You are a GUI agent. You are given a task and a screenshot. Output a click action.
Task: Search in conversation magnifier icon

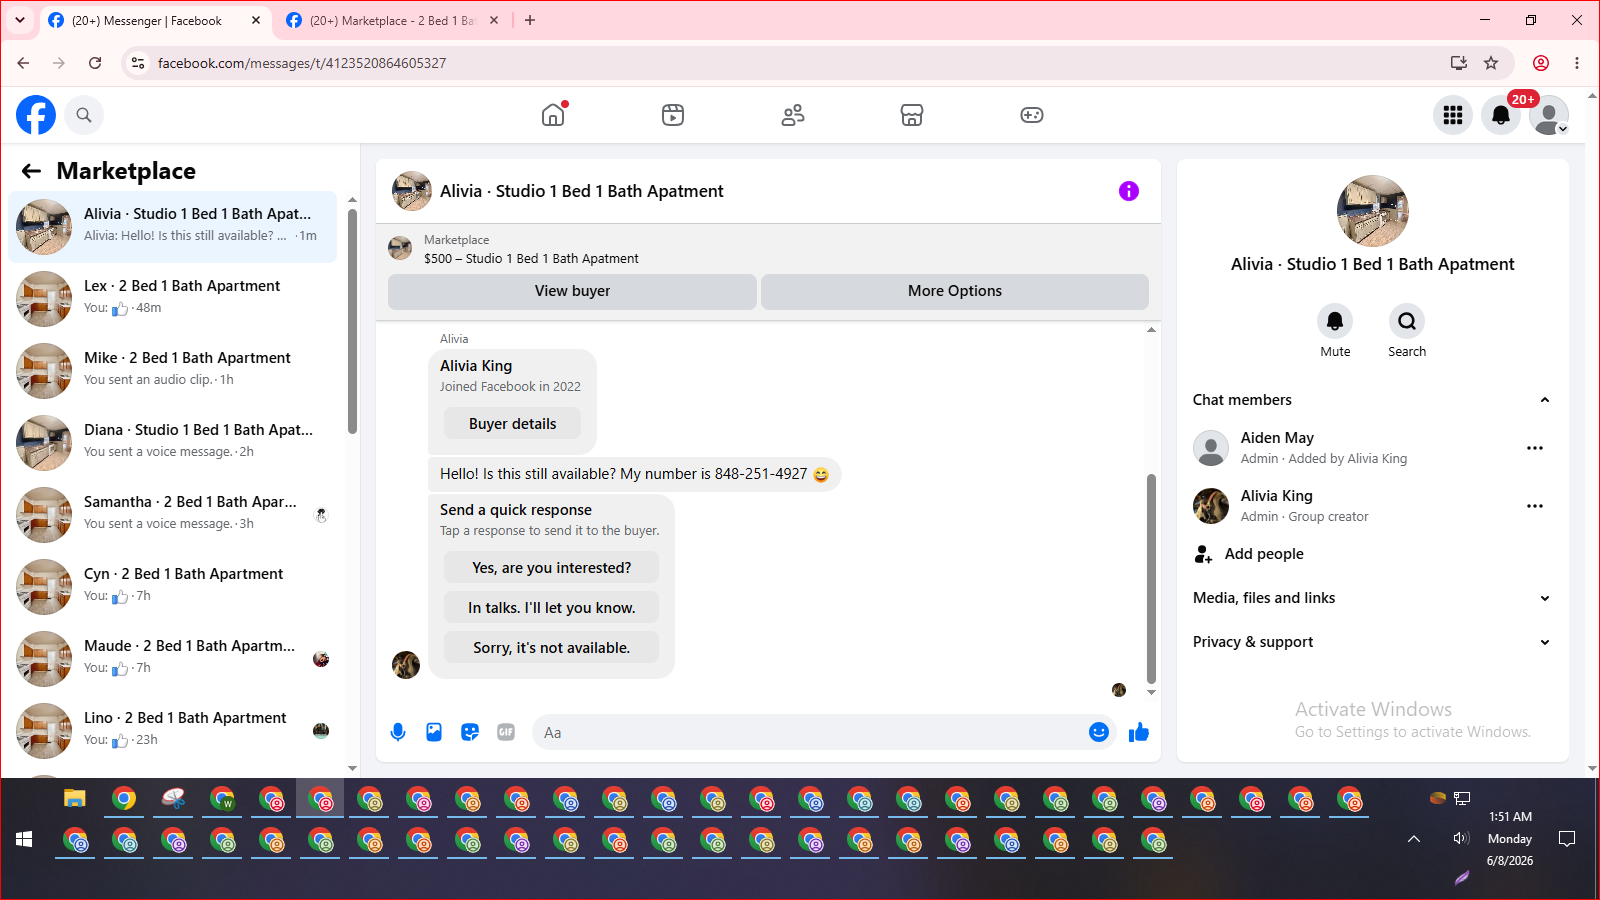pyautogui.click(x=1407, y=321)
